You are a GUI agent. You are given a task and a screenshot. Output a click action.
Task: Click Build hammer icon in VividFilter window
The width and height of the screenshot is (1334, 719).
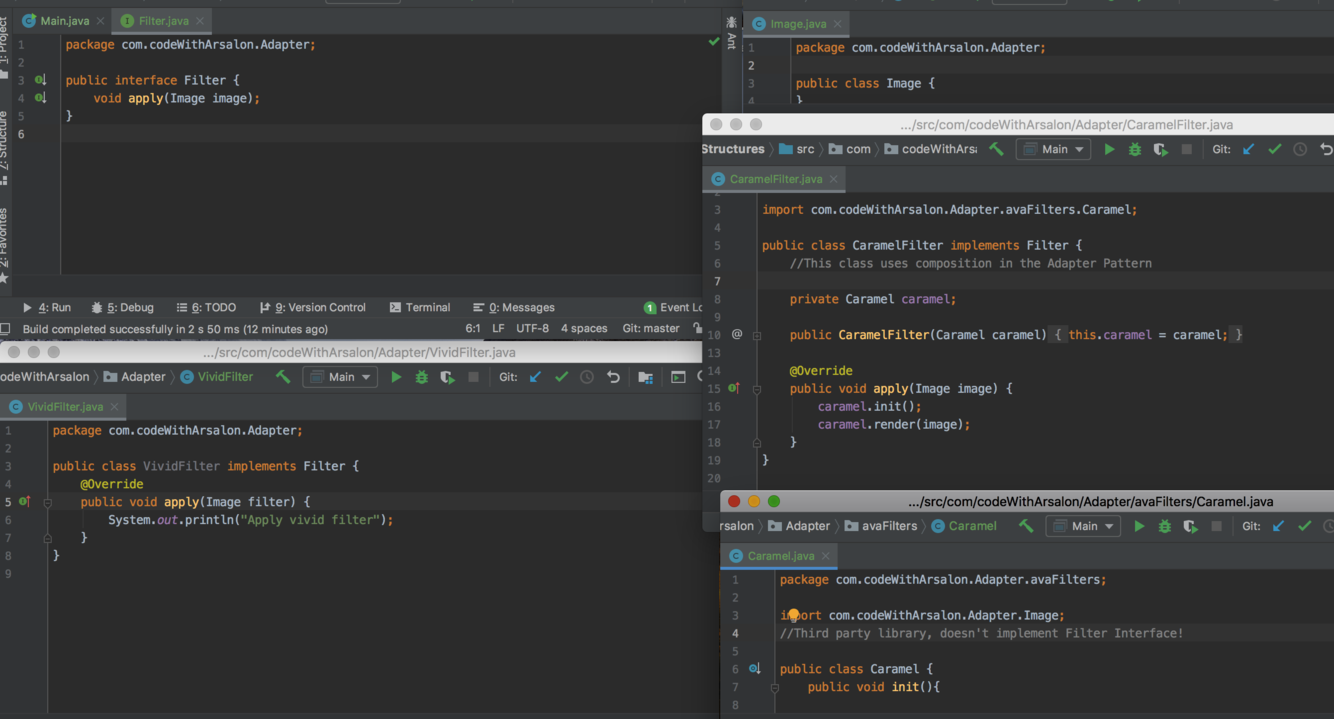(283, 377)
